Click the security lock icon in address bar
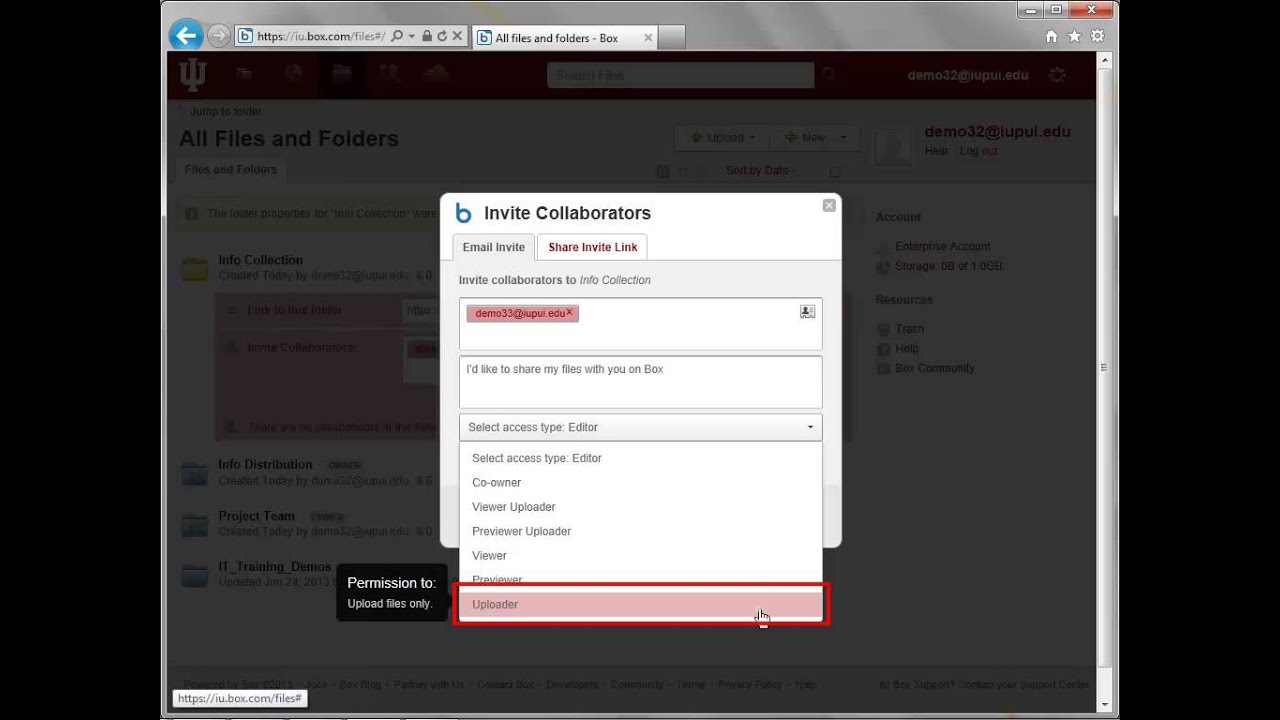 tap(427, 36)
